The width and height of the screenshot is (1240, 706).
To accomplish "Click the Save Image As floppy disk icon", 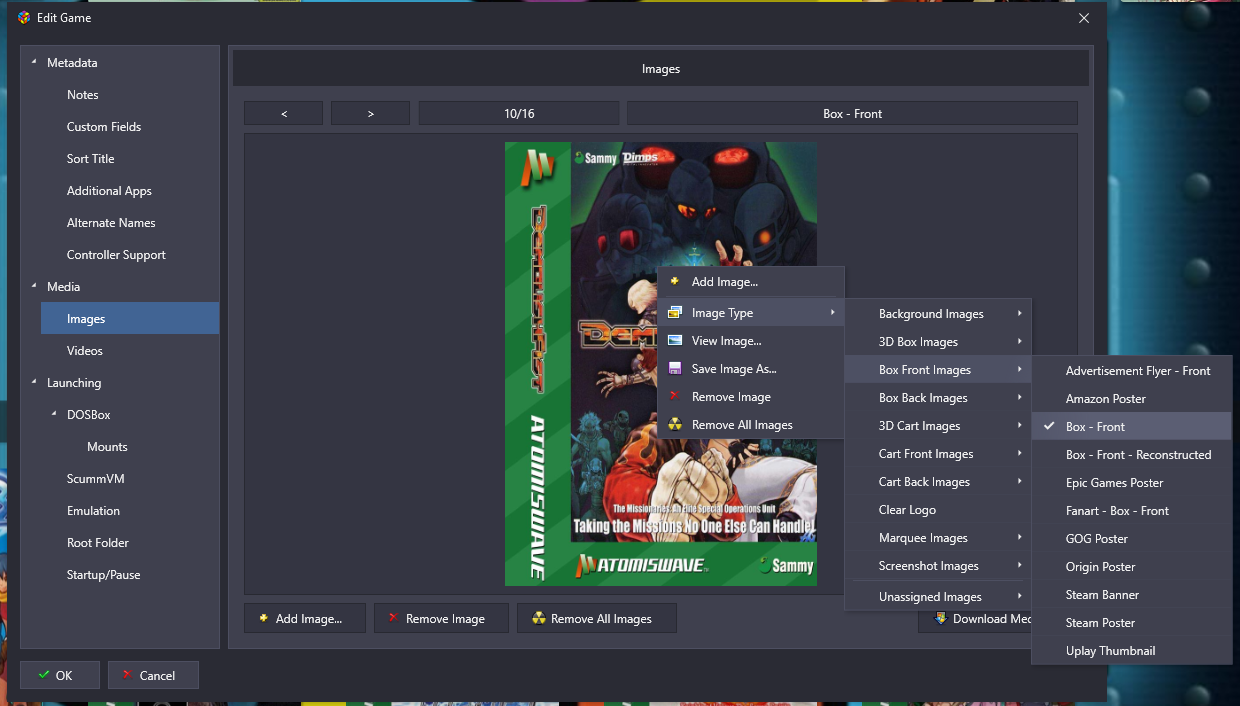I will (x=675, y=369).
